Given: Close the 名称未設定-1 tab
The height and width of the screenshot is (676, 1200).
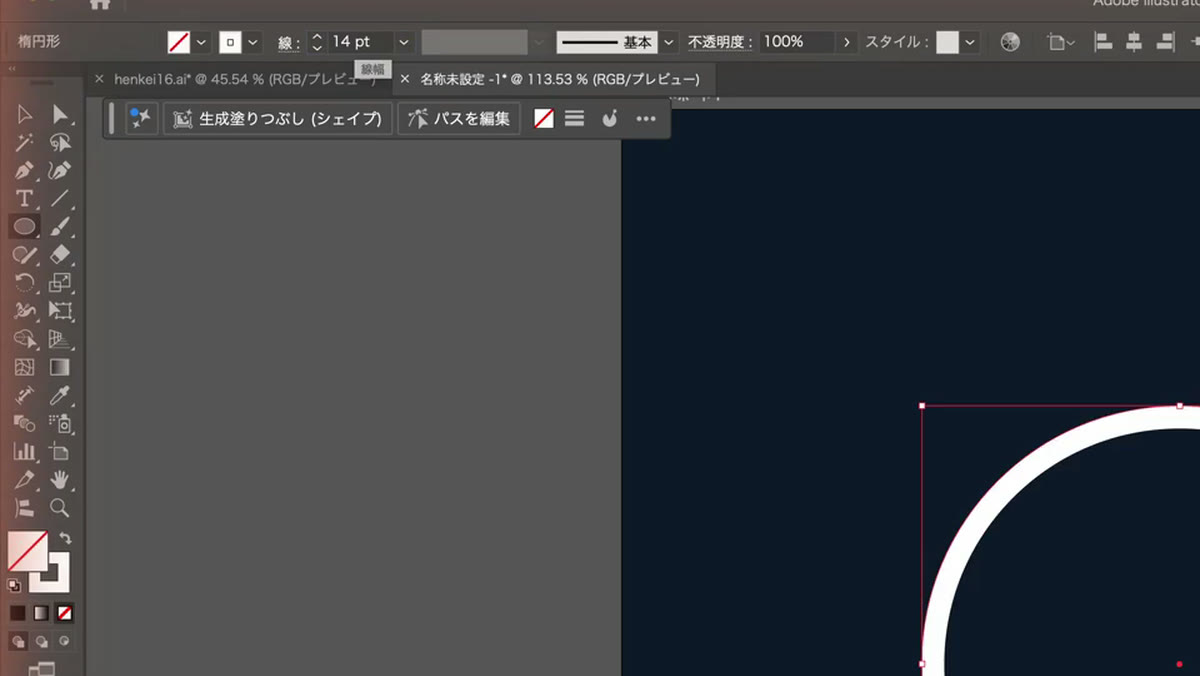Looking at the screenshot, I should point(405,79).
